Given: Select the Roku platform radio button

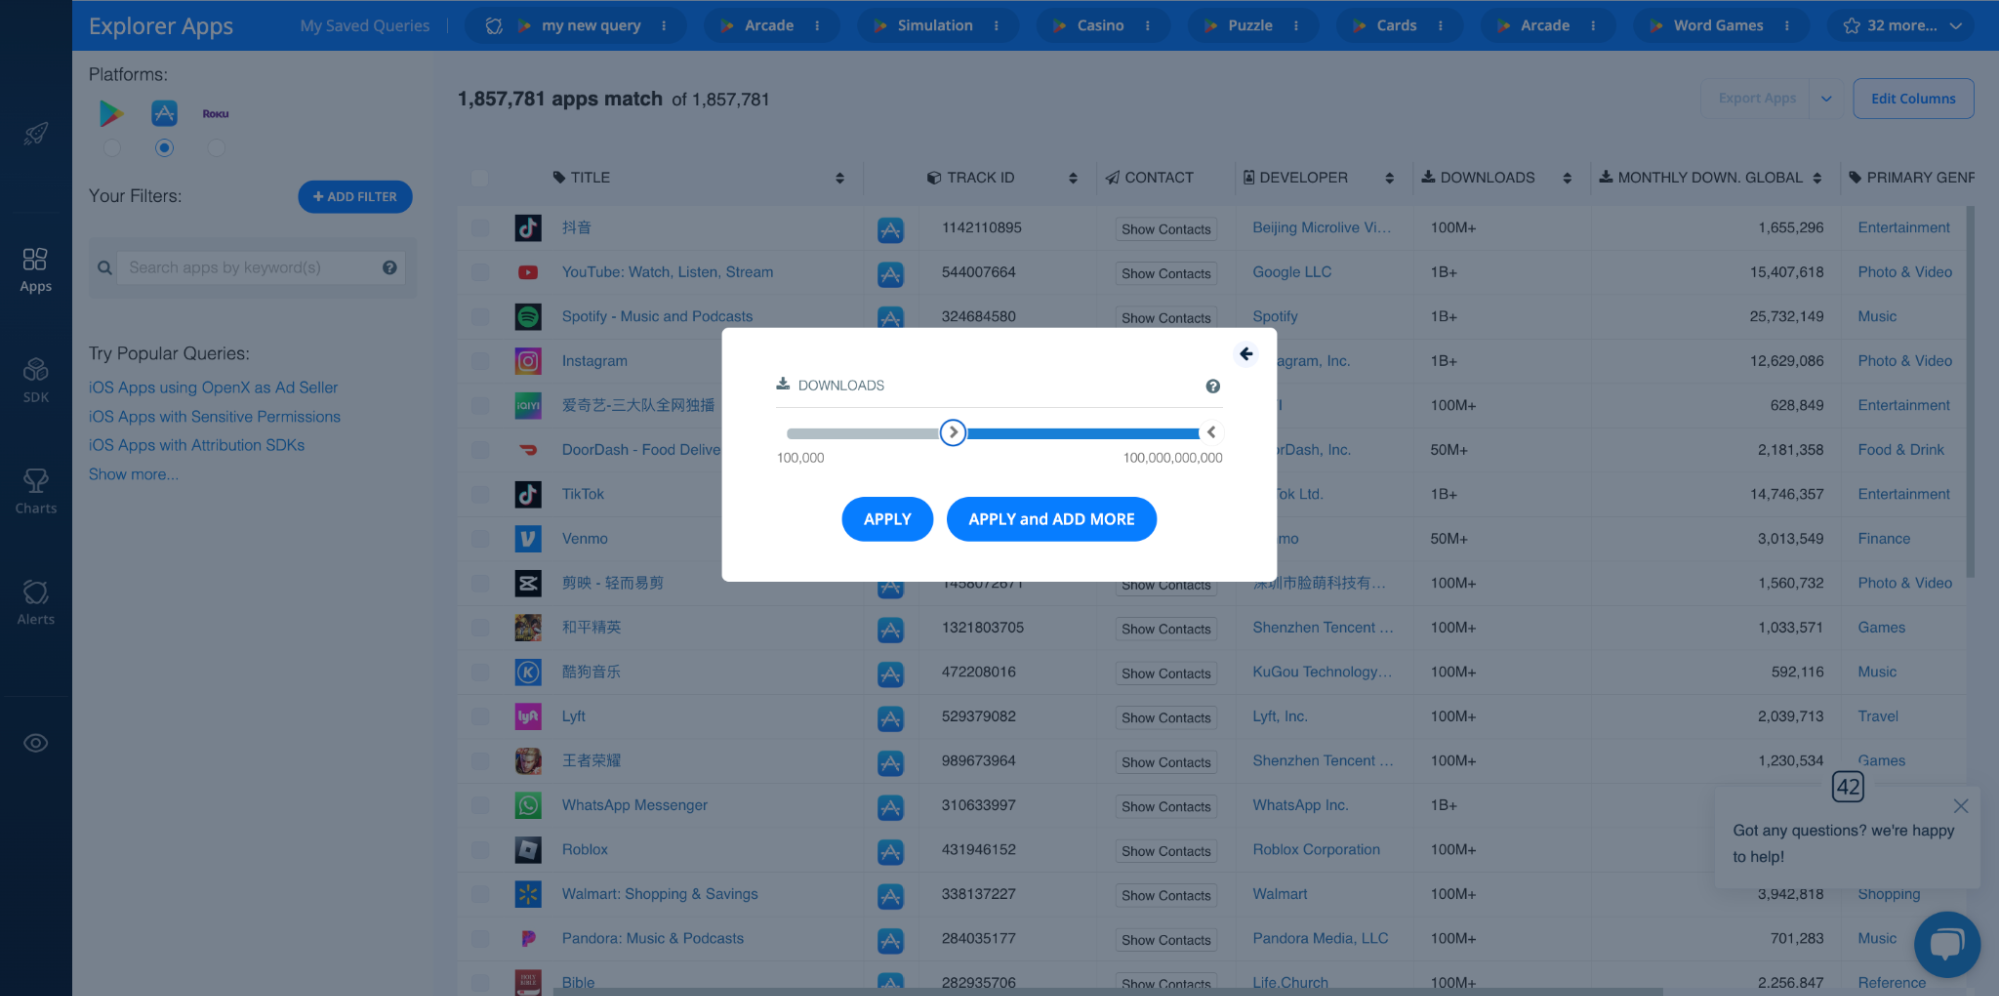Looking at the screenshot, I should pos(216,148).
